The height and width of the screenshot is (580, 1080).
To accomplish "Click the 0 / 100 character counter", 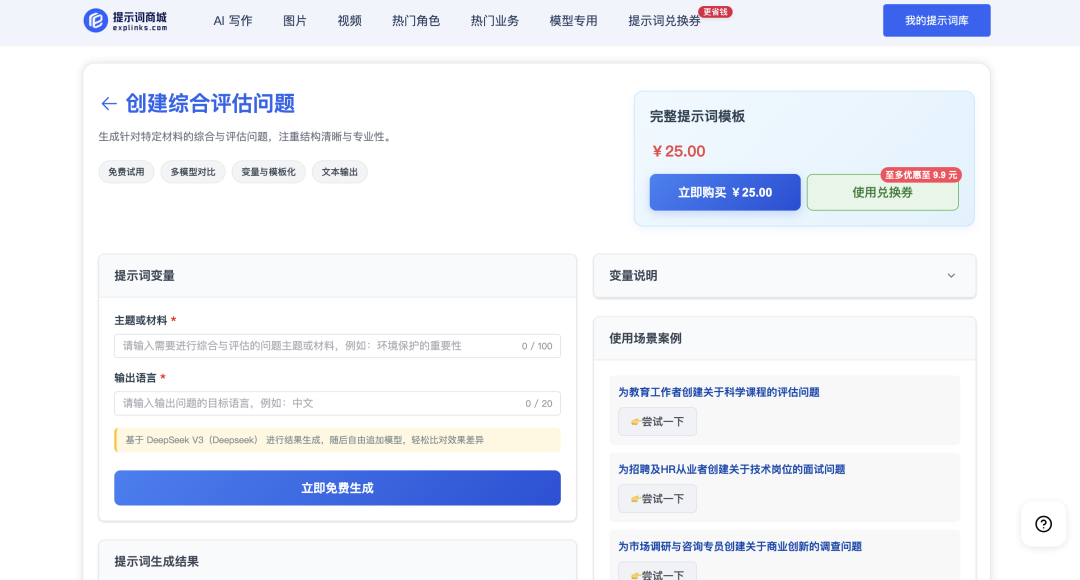I will pyautogui.click(x=537, y=346).
